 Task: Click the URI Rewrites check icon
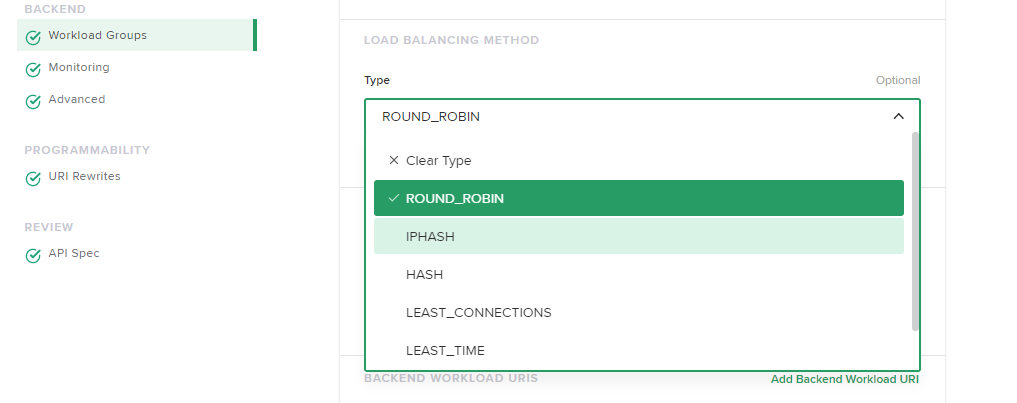pos(33,178)
